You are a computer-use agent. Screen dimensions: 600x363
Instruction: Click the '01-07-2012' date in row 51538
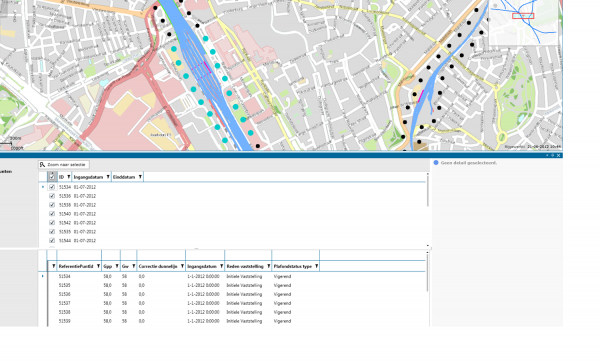pyautogui.click(x=85, y=205)
